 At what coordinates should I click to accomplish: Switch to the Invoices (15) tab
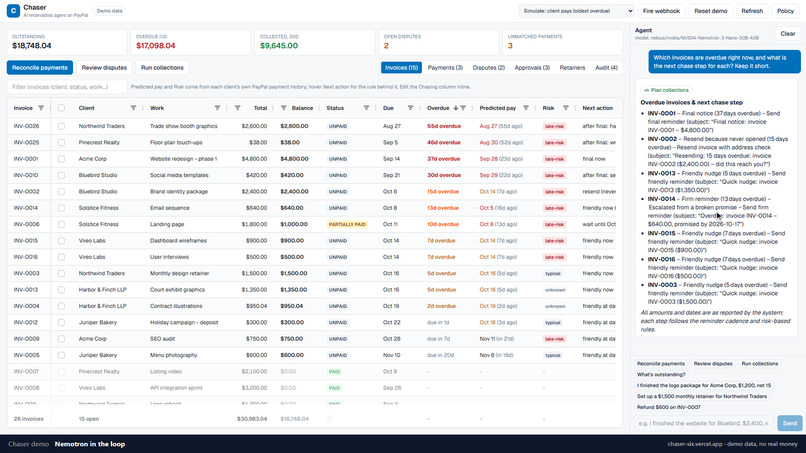pos(401,67)
